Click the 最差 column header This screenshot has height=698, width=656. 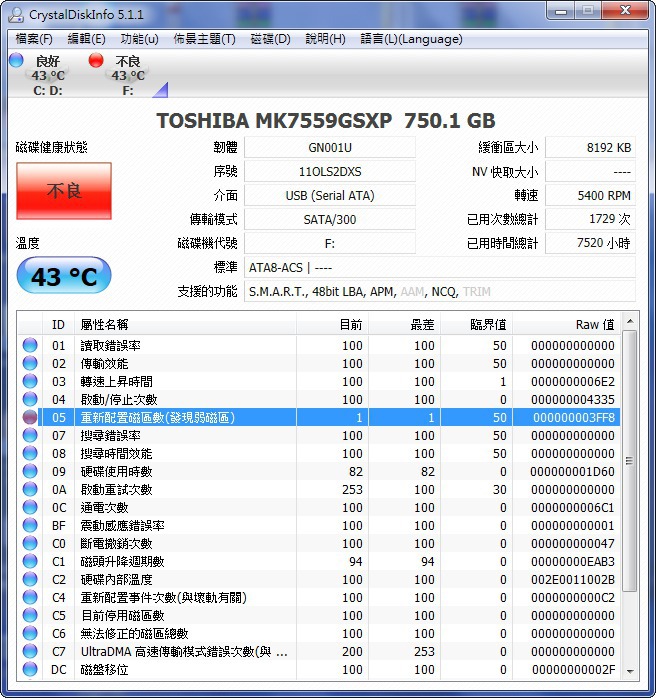click(405, 325)
